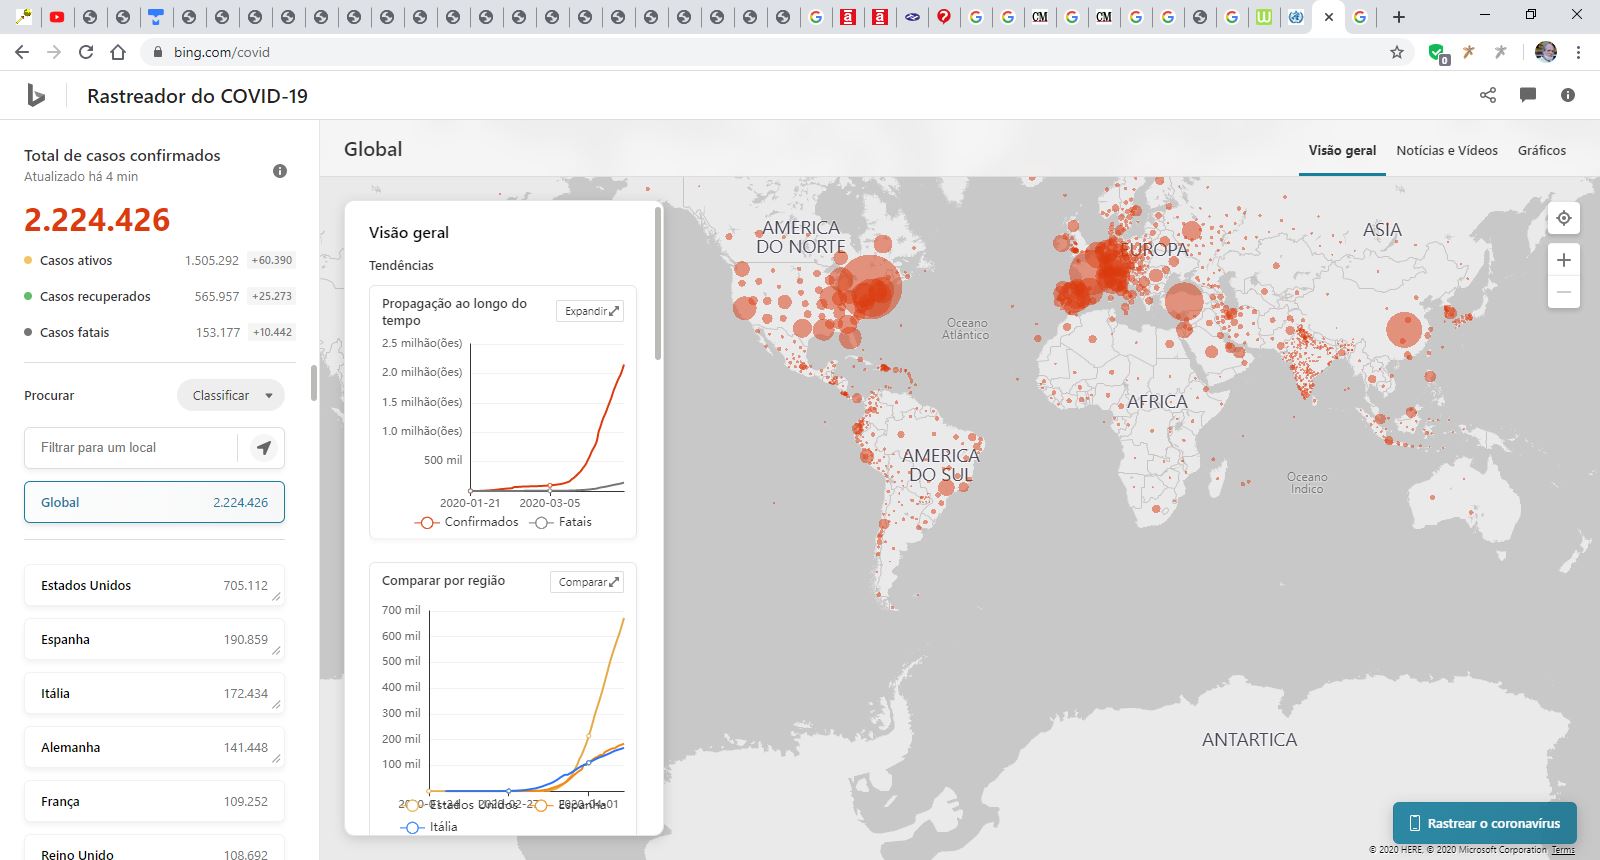
Task: Expand the Itália card corner arrow
Action: tap(276, 705)
